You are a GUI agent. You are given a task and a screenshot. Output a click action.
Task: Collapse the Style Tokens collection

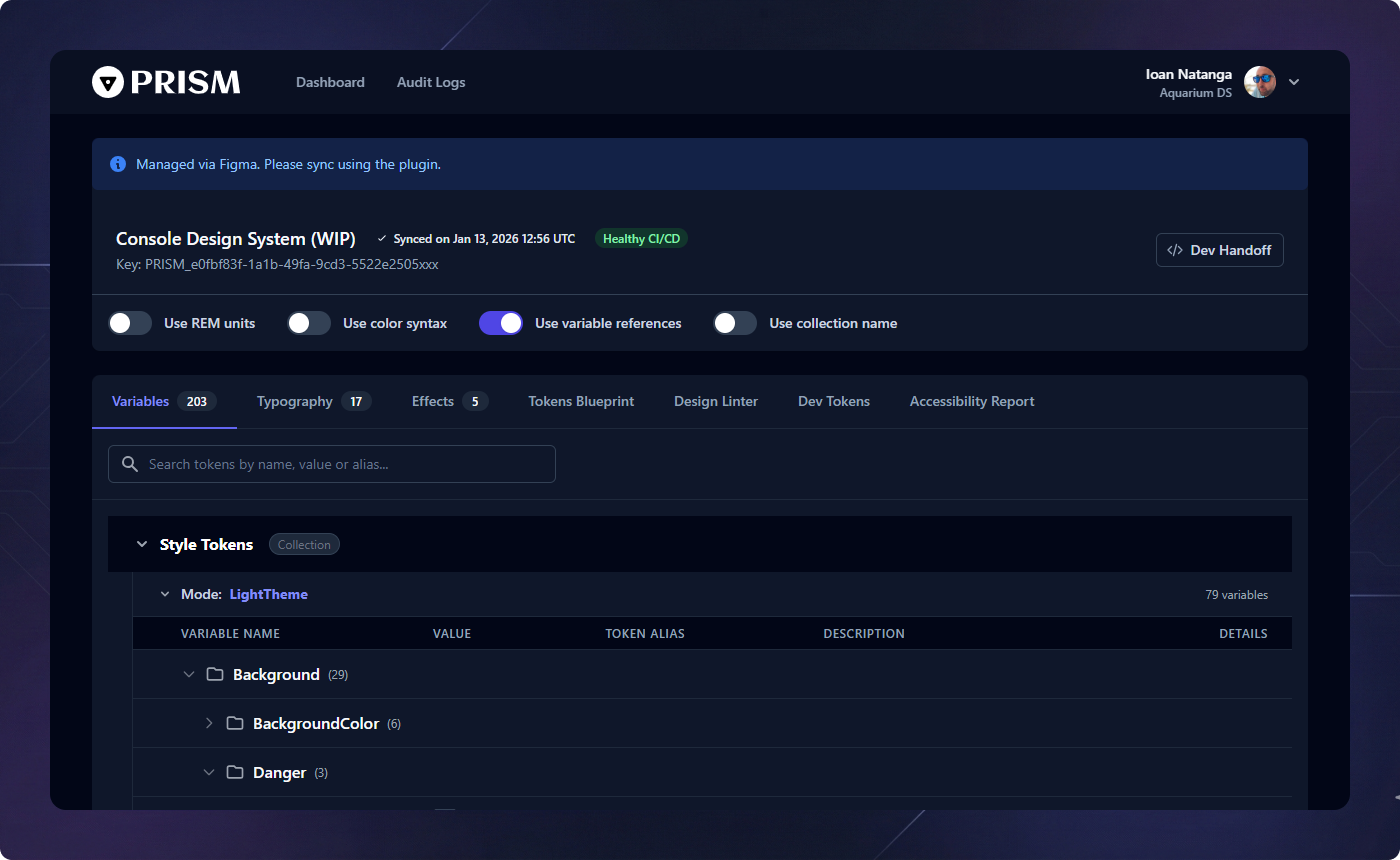click(142, 544)
